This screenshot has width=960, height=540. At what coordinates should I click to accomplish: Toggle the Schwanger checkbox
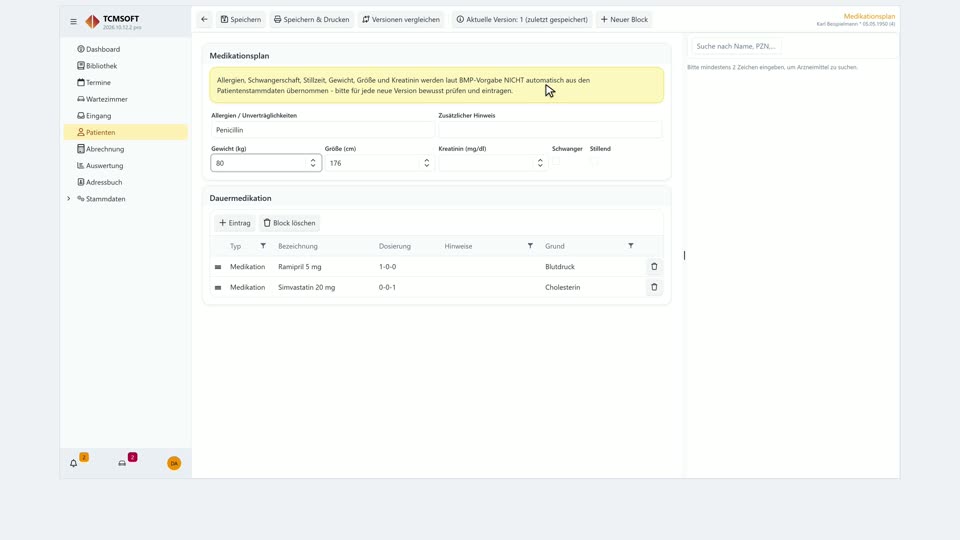click(556, 162)
